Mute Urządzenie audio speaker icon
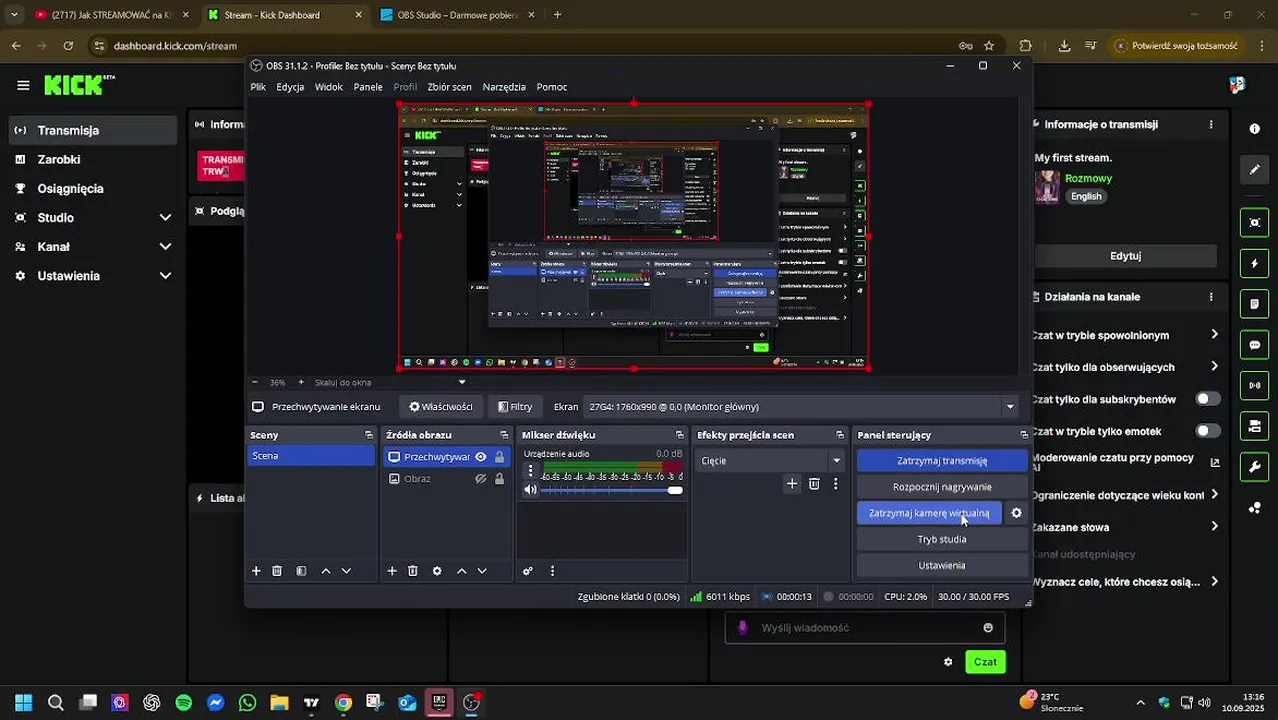Image resolution: width=1278 pixels, height=720 pixels. (531, 490)
